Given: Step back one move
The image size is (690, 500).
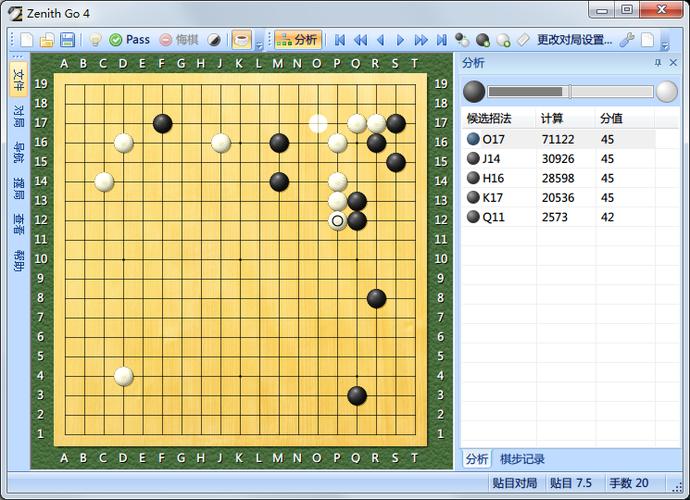Looking at the screenshot, I should pos(381,40).
